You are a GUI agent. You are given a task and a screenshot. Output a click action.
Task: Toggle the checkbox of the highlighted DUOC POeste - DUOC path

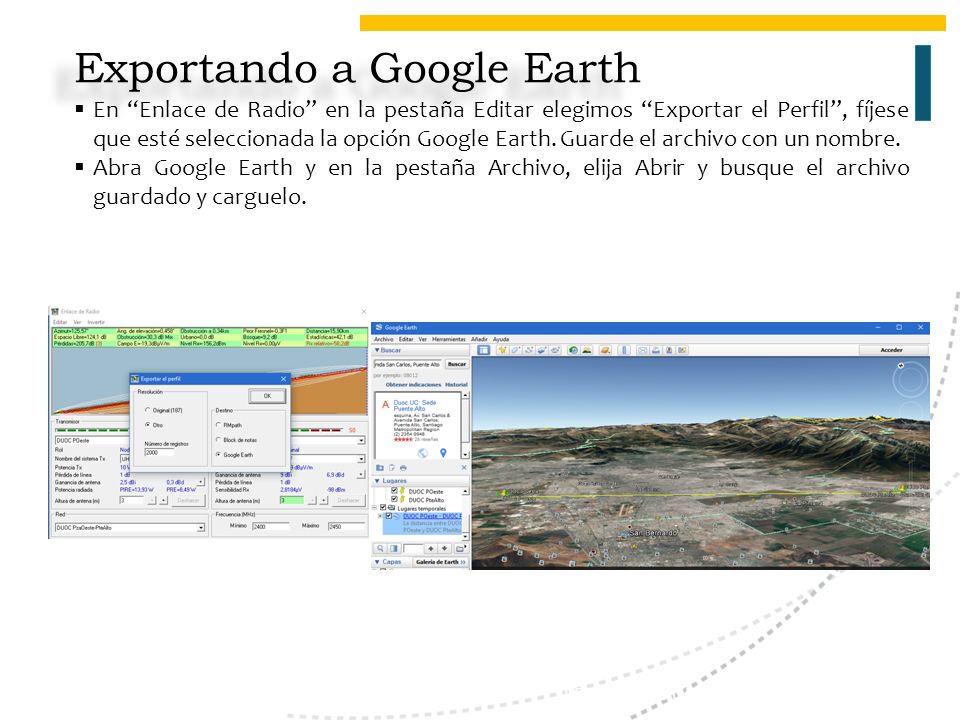[389, 516]
